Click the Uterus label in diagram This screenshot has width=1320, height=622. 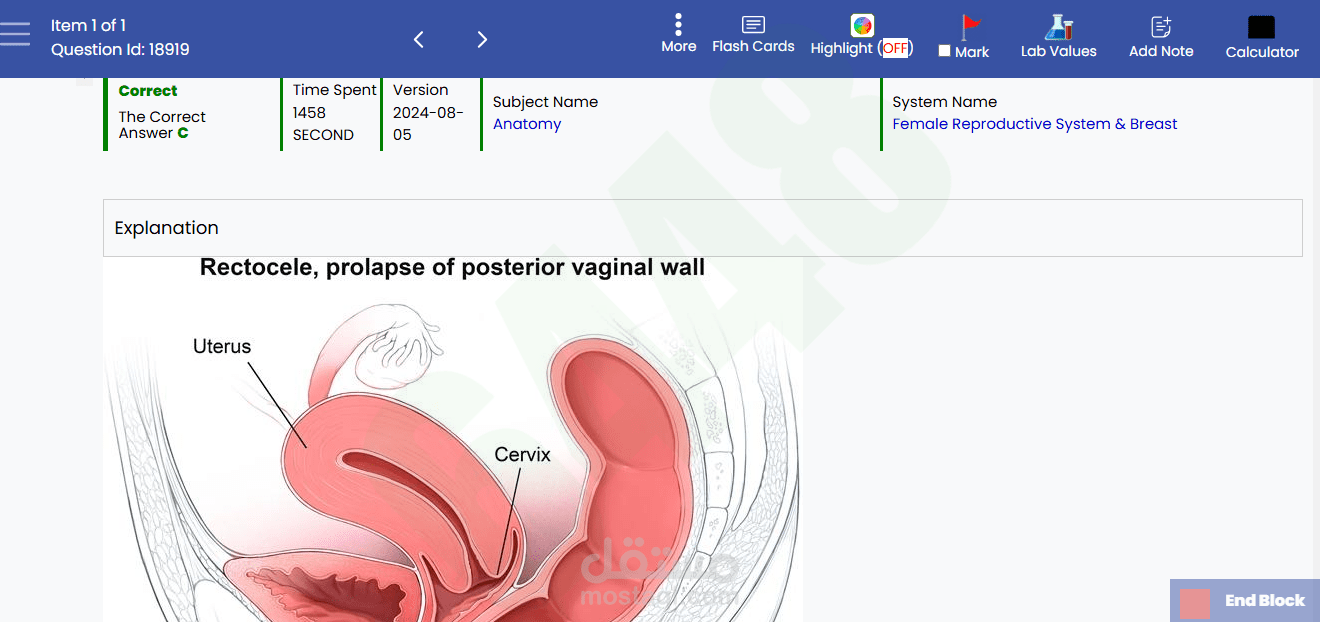coord(222,346)
